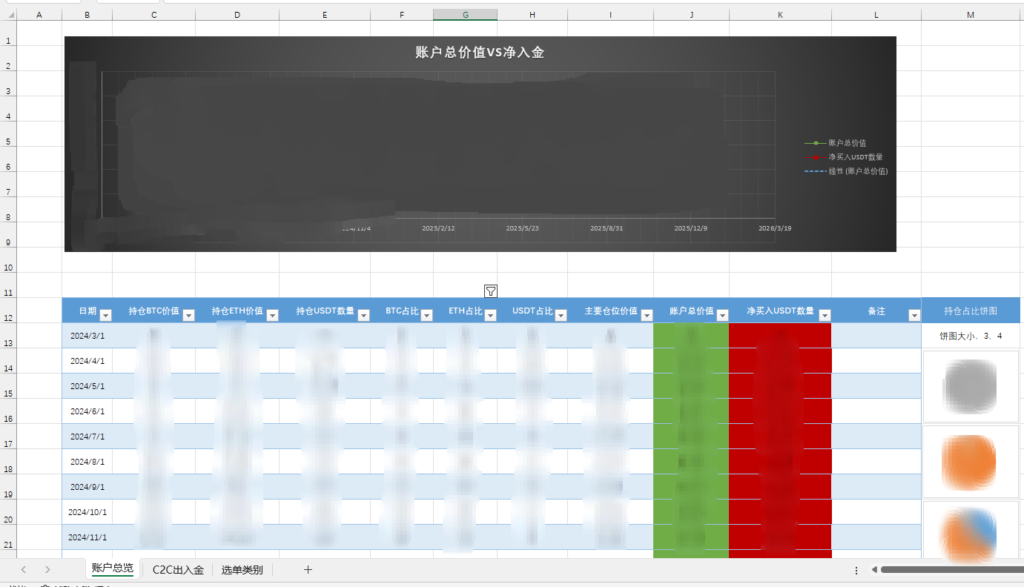
Task: Expand the 账户总价值 column filter
Action: click(722, 314)
